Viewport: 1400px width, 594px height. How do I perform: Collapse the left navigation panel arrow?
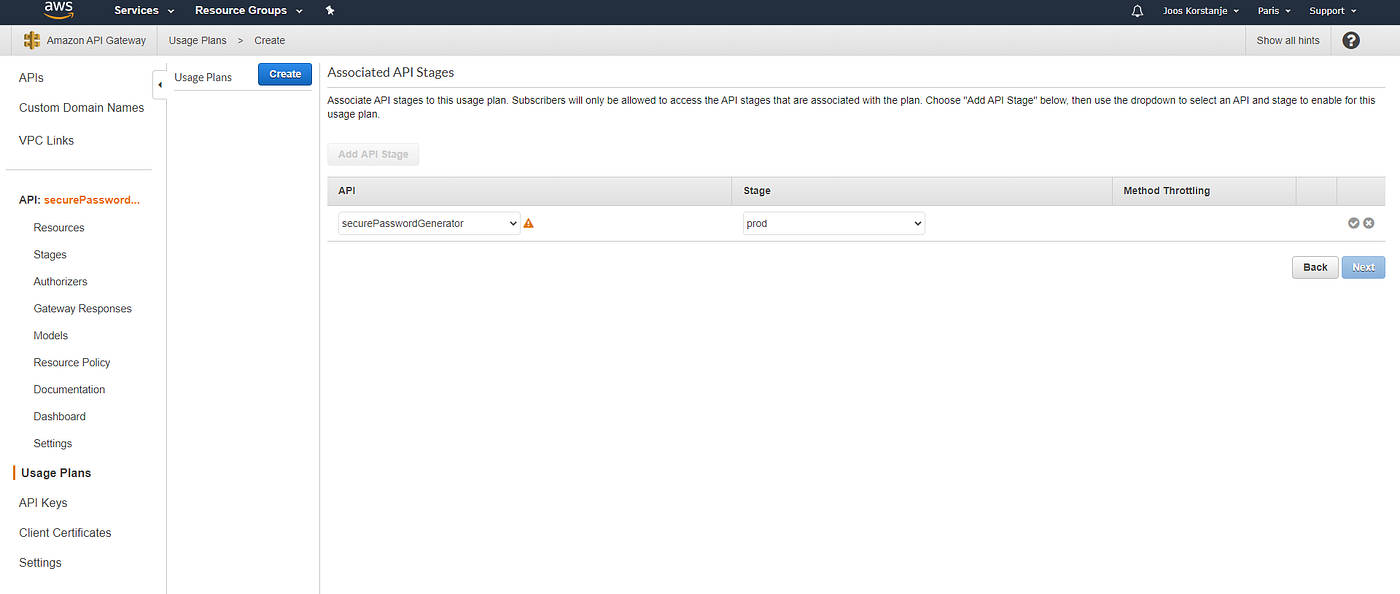[160, 85]
